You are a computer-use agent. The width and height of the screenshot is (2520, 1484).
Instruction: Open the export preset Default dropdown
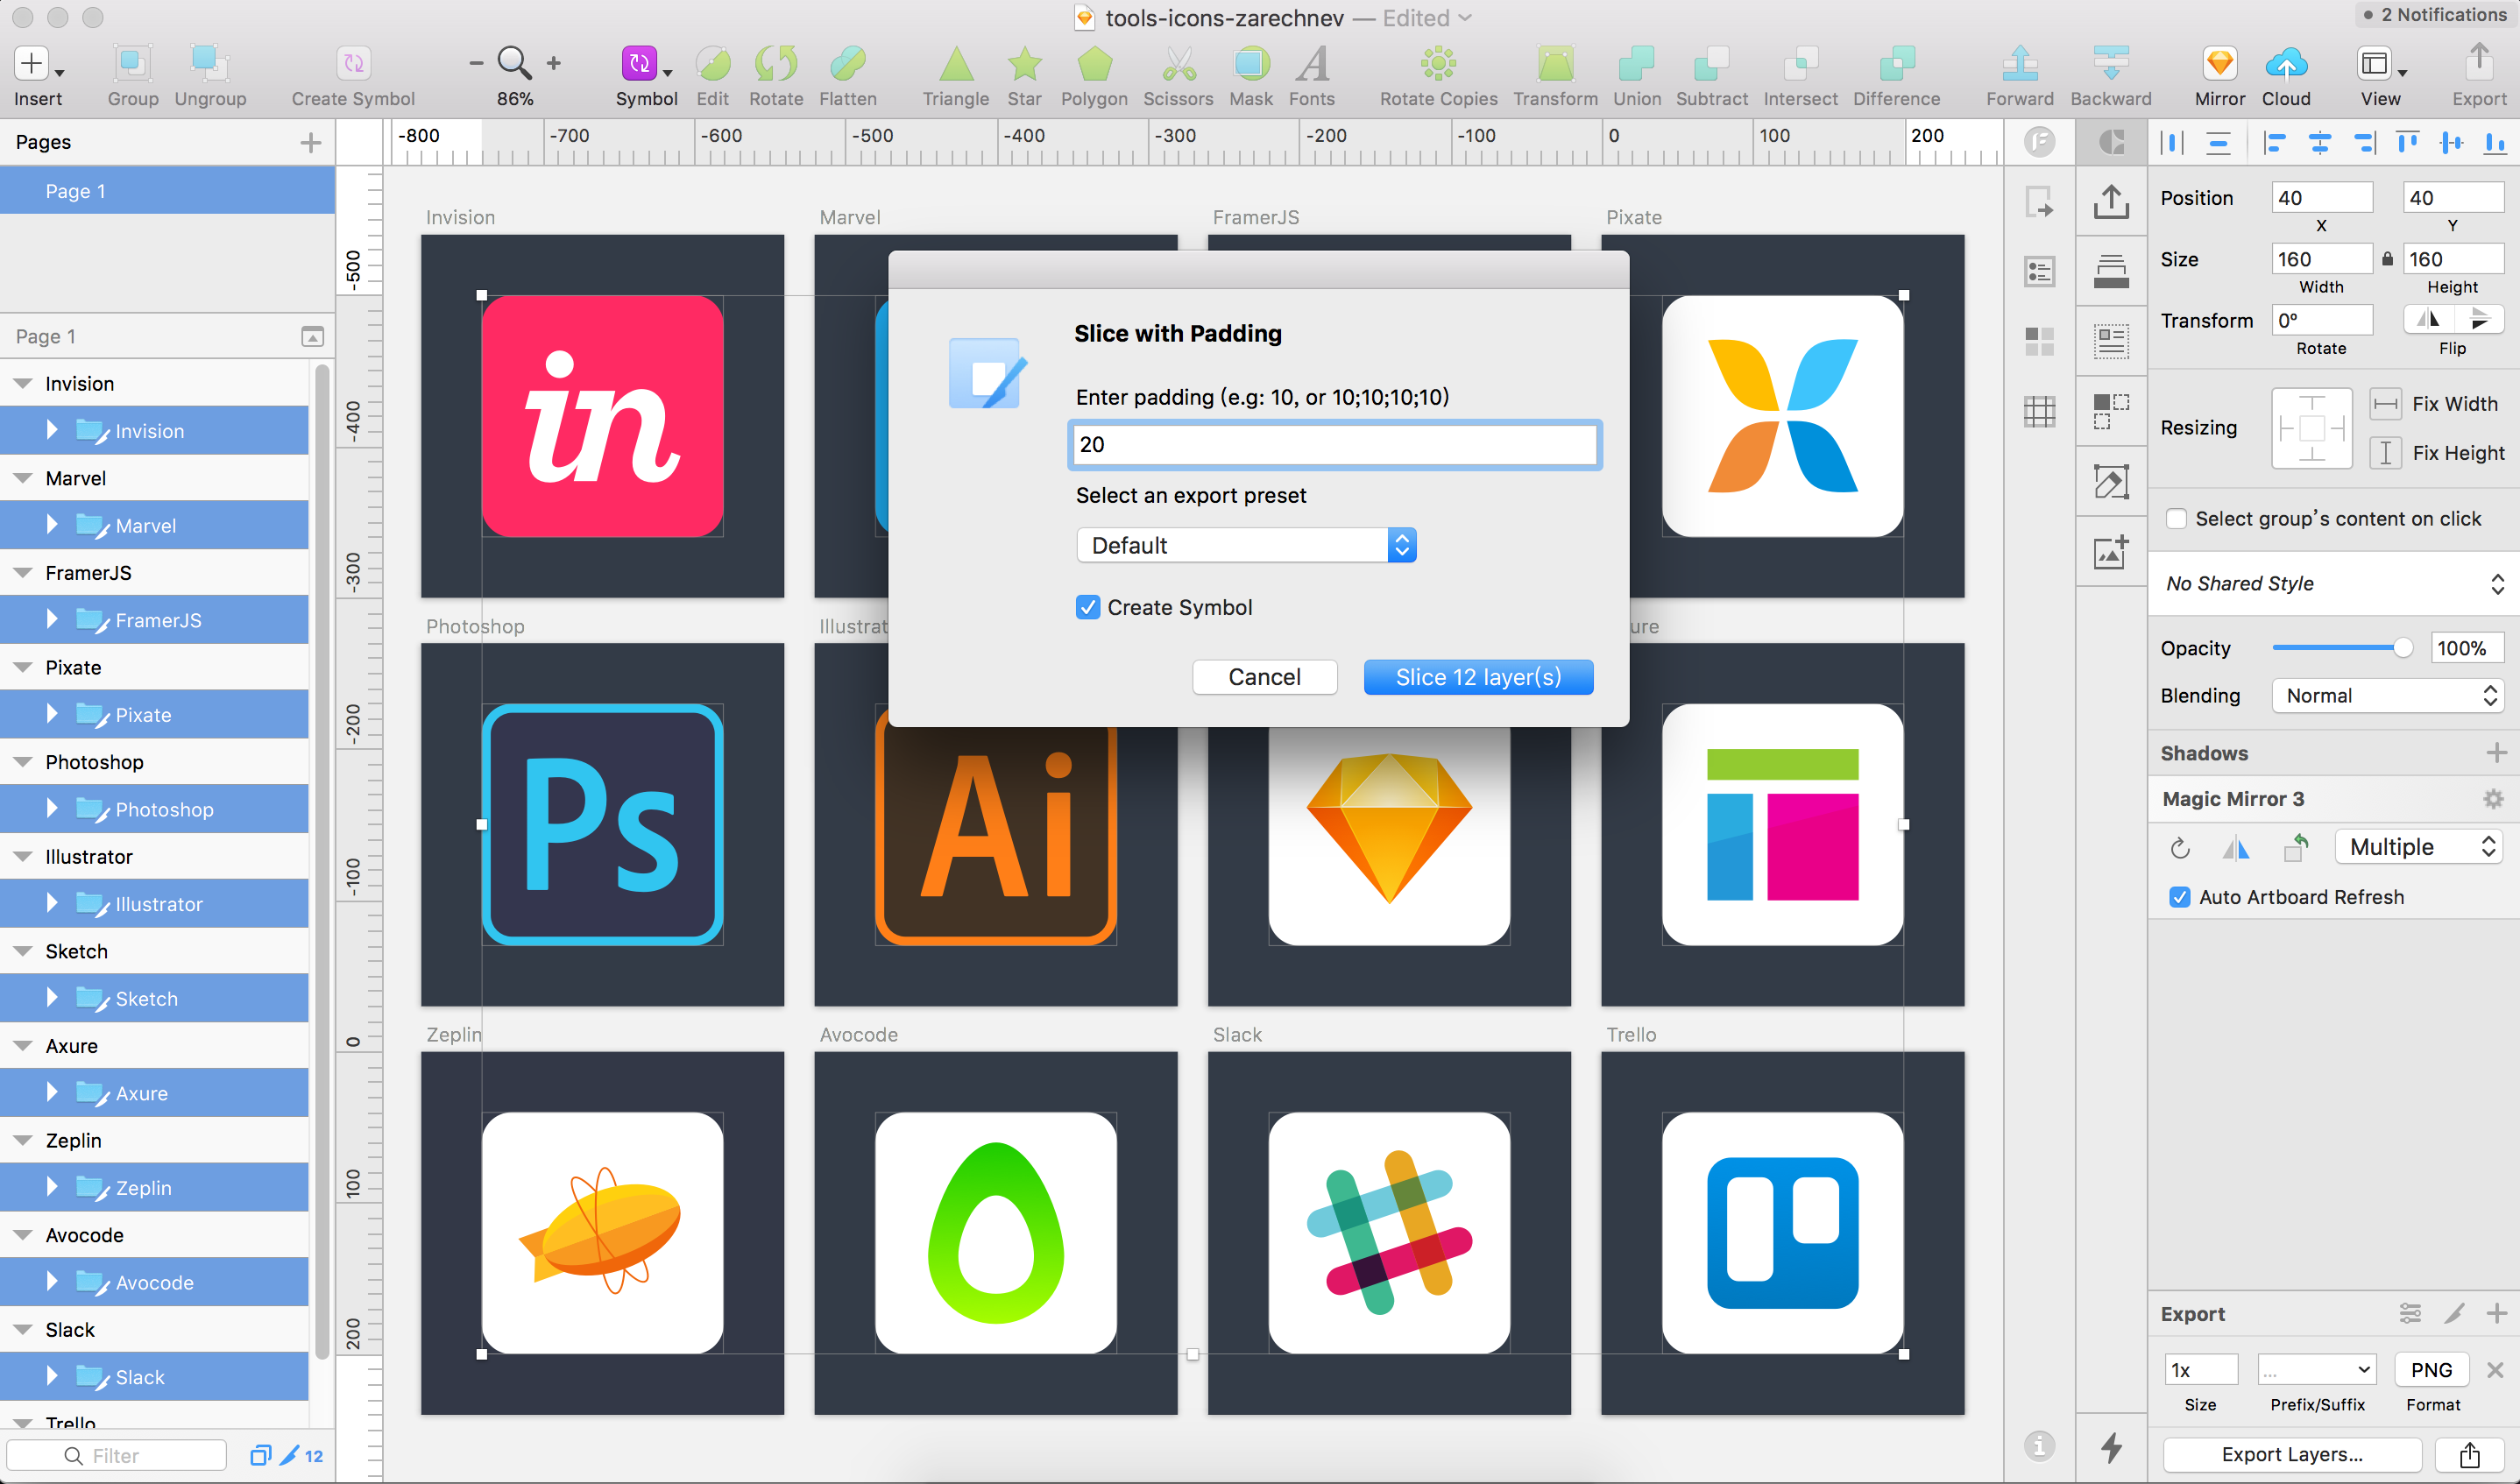coord(1246,545)
